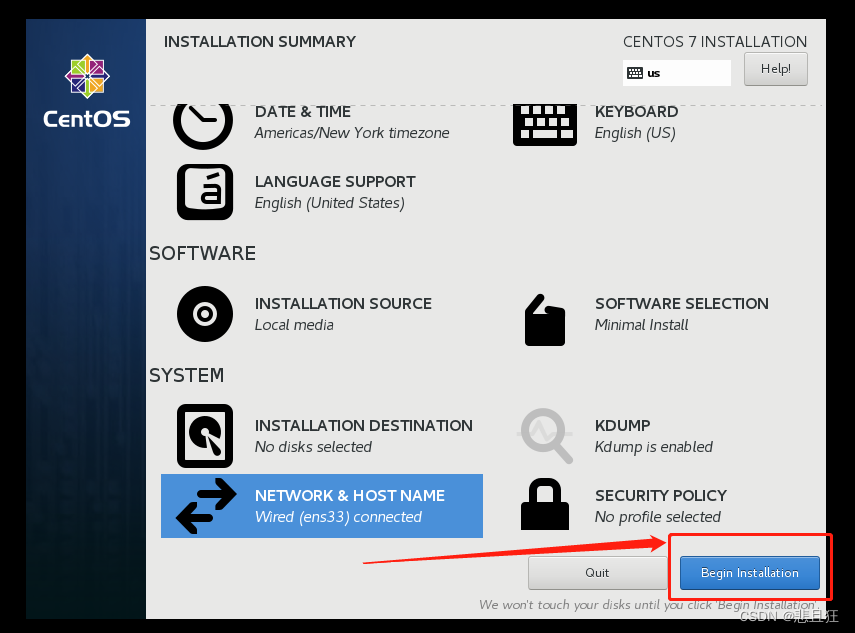Click the 'us' keyboard layout field
This screenshot has width=855, height=633.
click(677, 73)
